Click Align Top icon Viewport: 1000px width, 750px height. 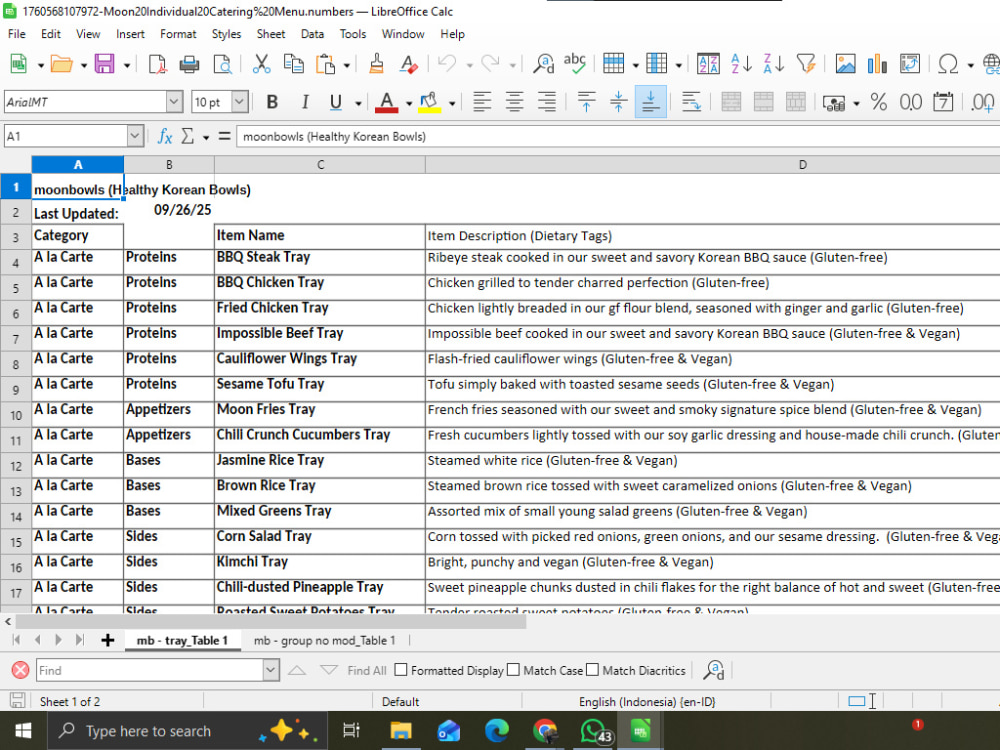coord(586,101)
